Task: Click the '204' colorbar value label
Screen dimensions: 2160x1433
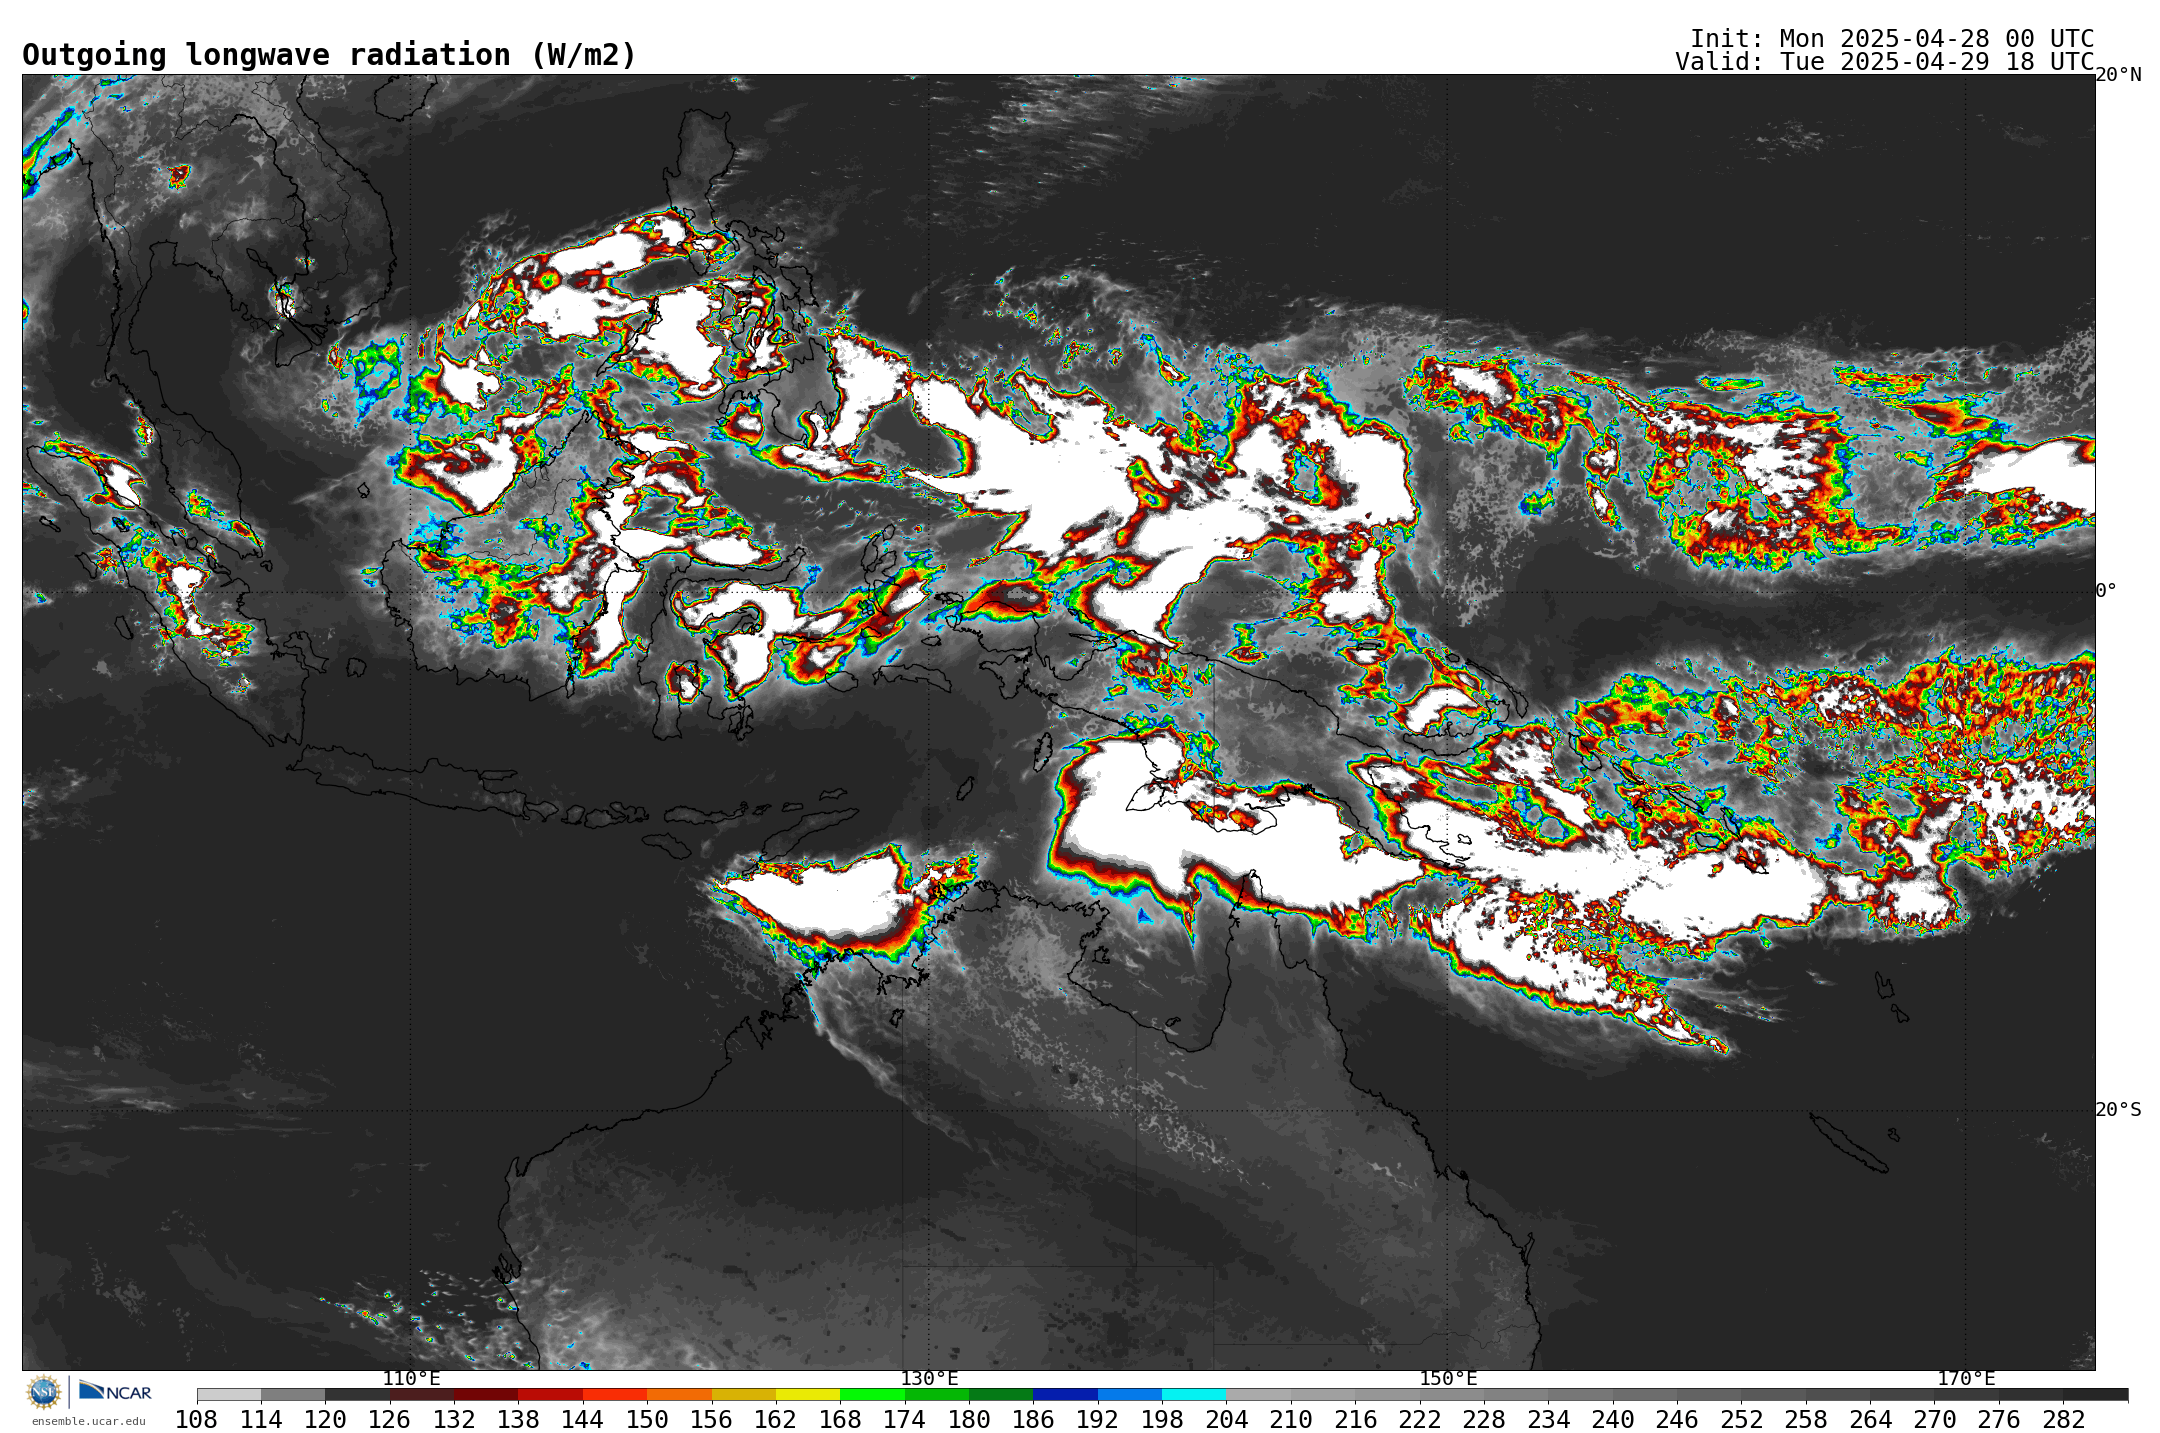Action: tap(1226, 1419)
